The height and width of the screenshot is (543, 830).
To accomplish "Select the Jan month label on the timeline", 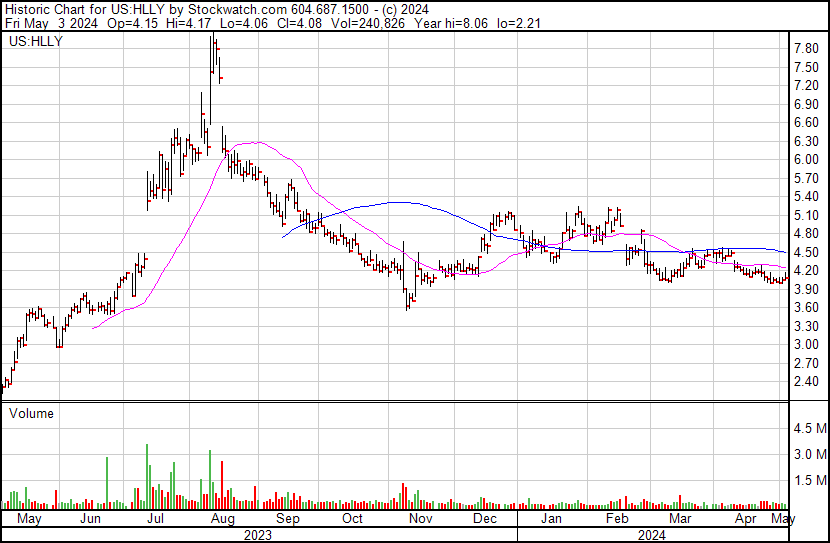I will point(550,520).
